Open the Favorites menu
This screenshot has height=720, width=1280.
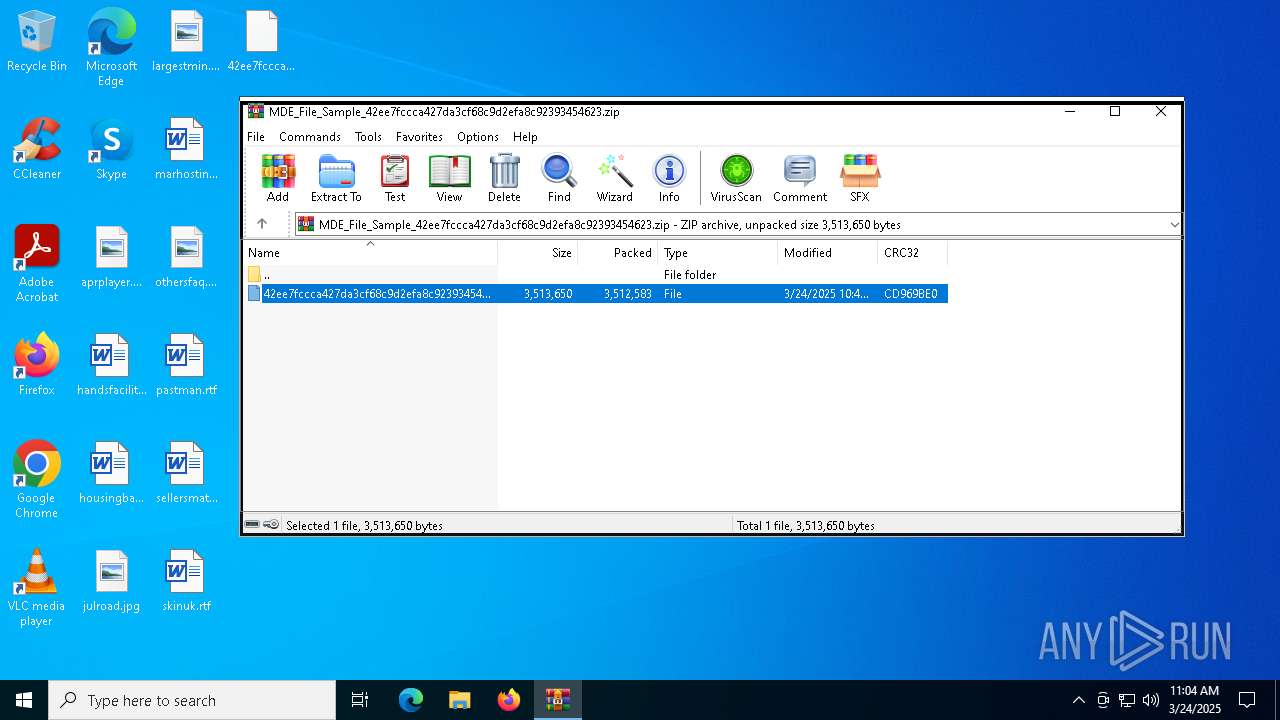click(x=419, y=136)
